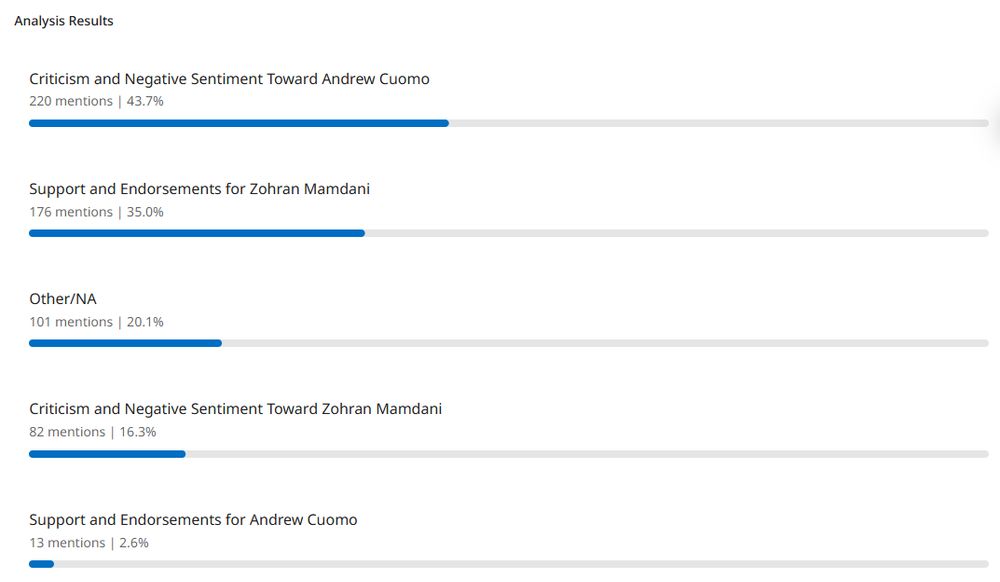Viewport: 1000px width, 582px height.
Task: Click blue filled bar for Mamdani criticism
Action: point(107,454)
